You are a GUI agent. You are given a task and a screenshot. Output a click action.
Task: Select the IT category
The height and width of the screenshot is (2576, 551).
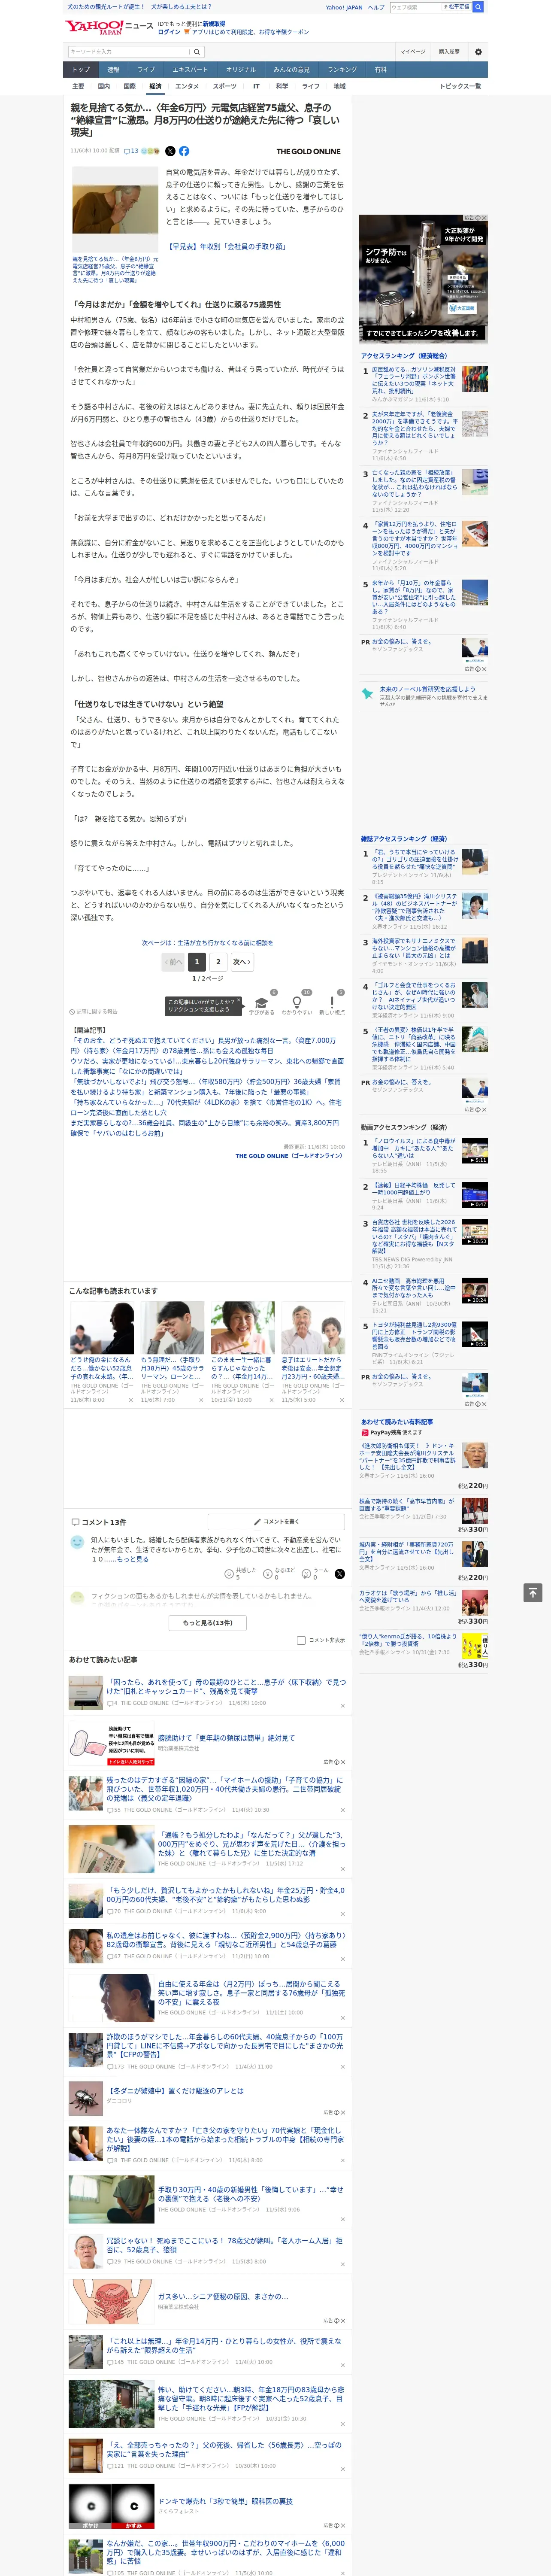pyautogui.click(x=256, y=86)
